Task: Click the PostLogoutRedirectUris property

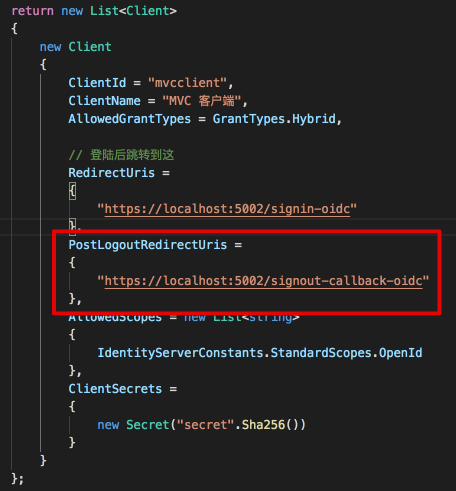Action: [x=147, y=245]
